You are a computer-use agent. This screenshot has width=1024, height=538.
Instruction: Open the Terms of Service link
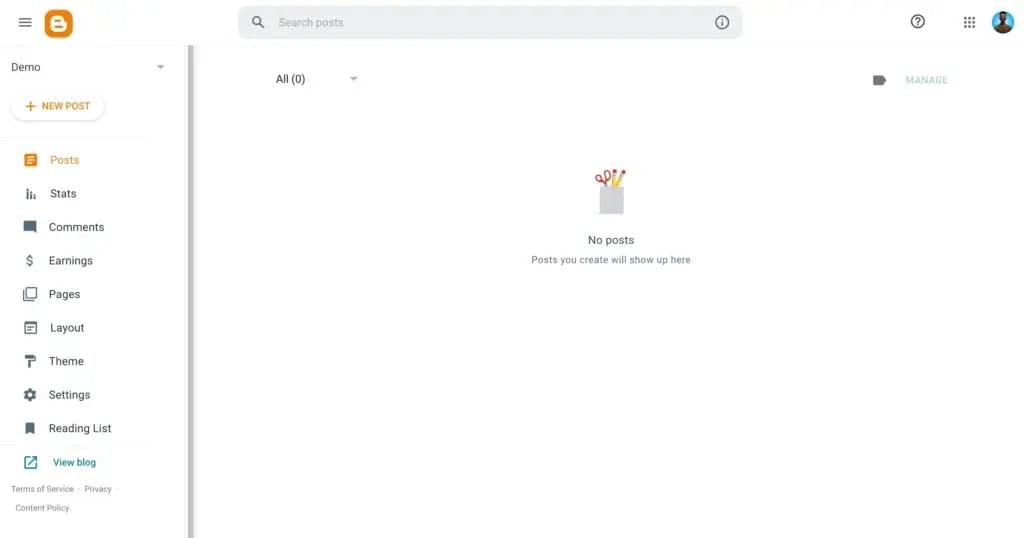tap(42, 489)
